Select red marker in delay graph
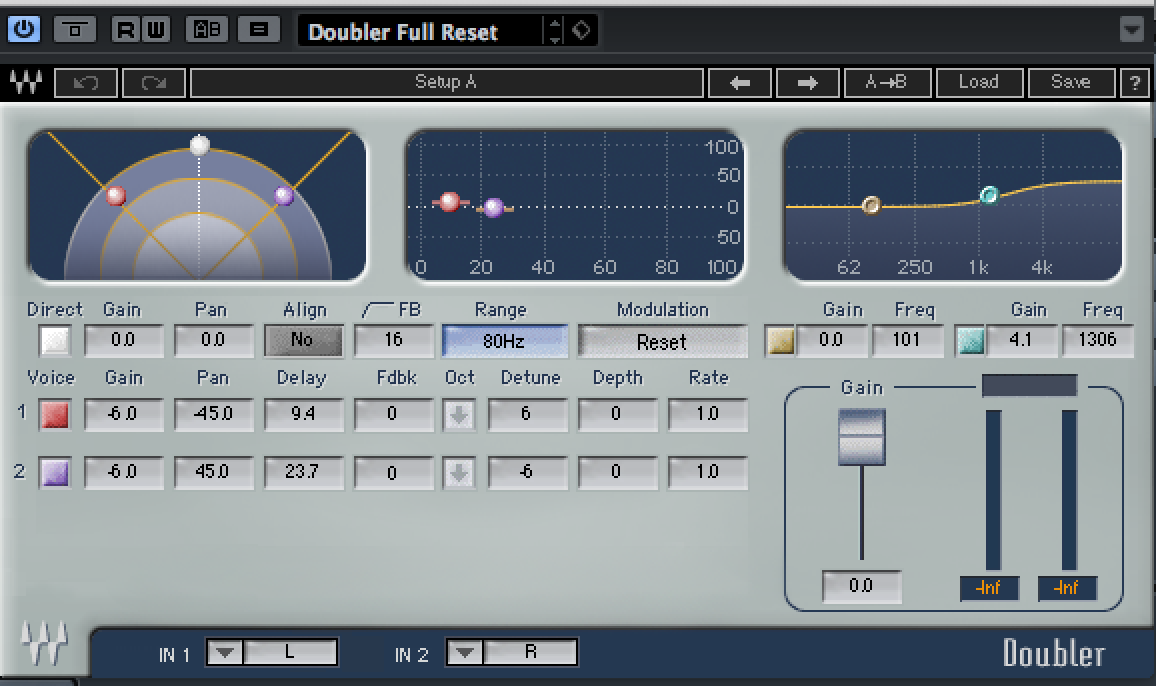The width and height of the screenshot is (1156, 686). click(x=450, y=201)
